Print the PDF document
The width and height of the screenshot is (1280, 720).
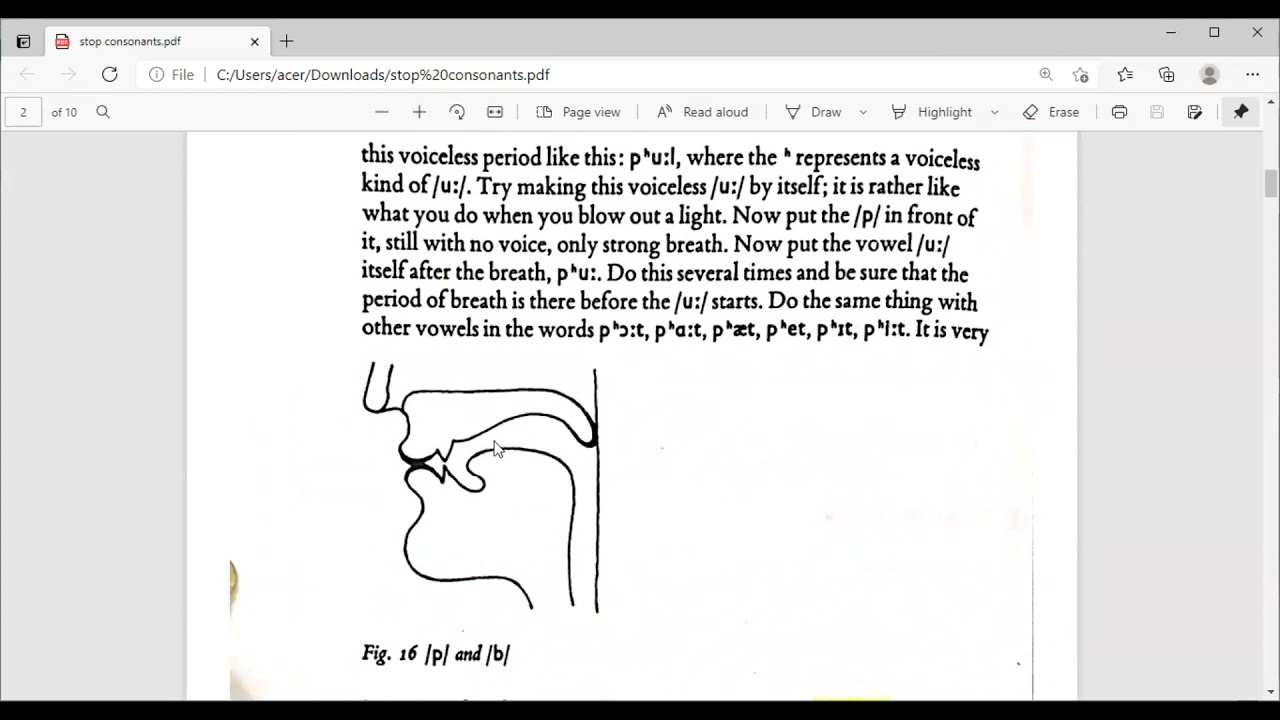(1119, 112)
